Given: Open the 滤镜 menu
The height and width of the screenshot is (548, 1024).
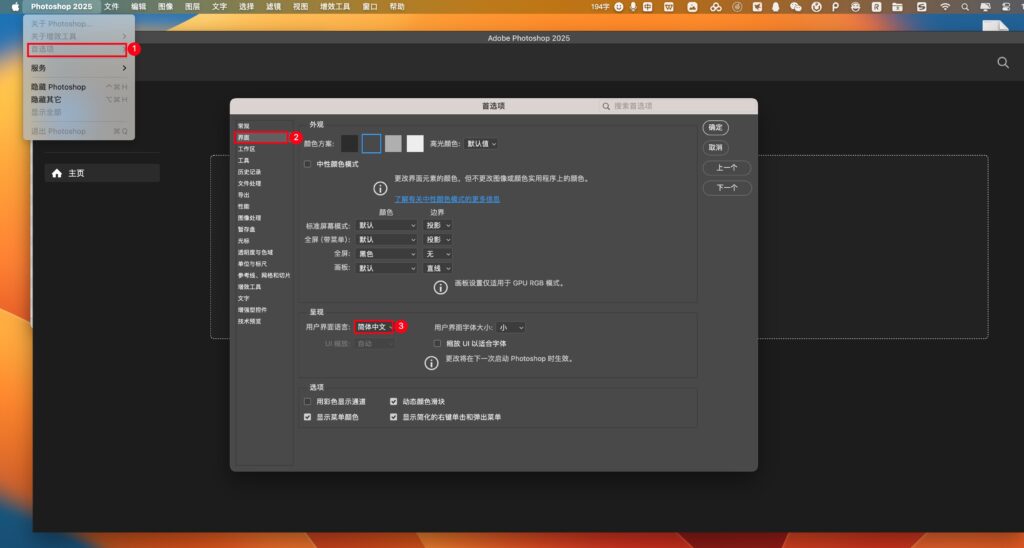Looking at the screenshot, I should coord(274,7).
